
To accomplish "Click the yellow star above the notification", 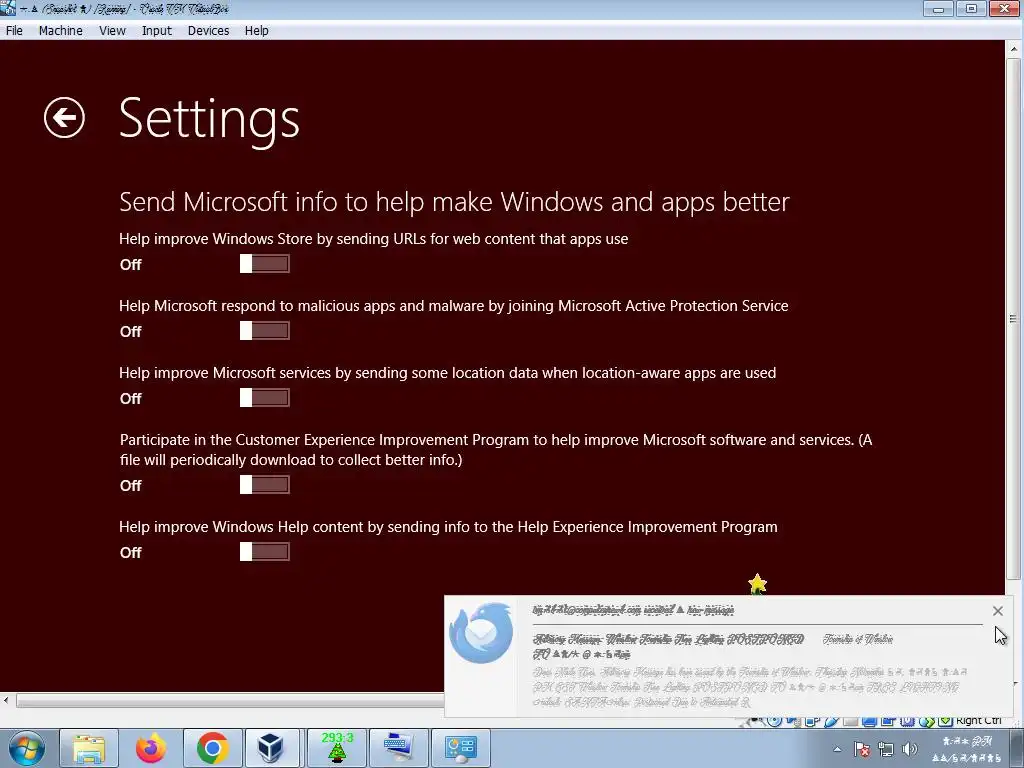I will 758,583.
